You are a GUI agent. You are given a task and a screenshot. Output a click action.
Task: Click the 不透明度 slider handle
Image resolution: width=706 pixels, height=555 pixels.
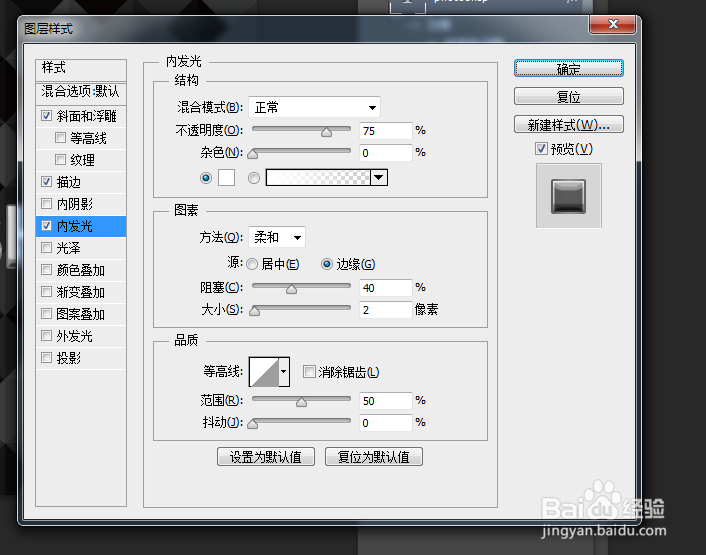click(x=326, y=132)
